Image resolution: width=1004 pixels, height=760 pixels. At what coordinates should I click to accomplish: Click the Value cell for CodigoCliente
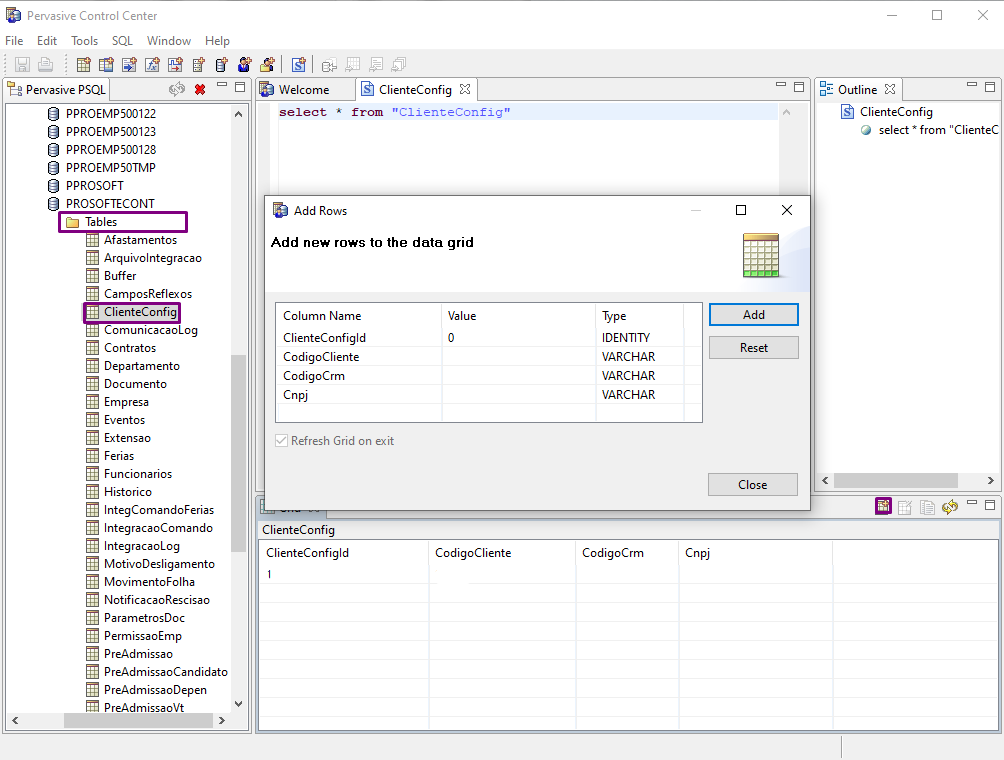point(518,357)
